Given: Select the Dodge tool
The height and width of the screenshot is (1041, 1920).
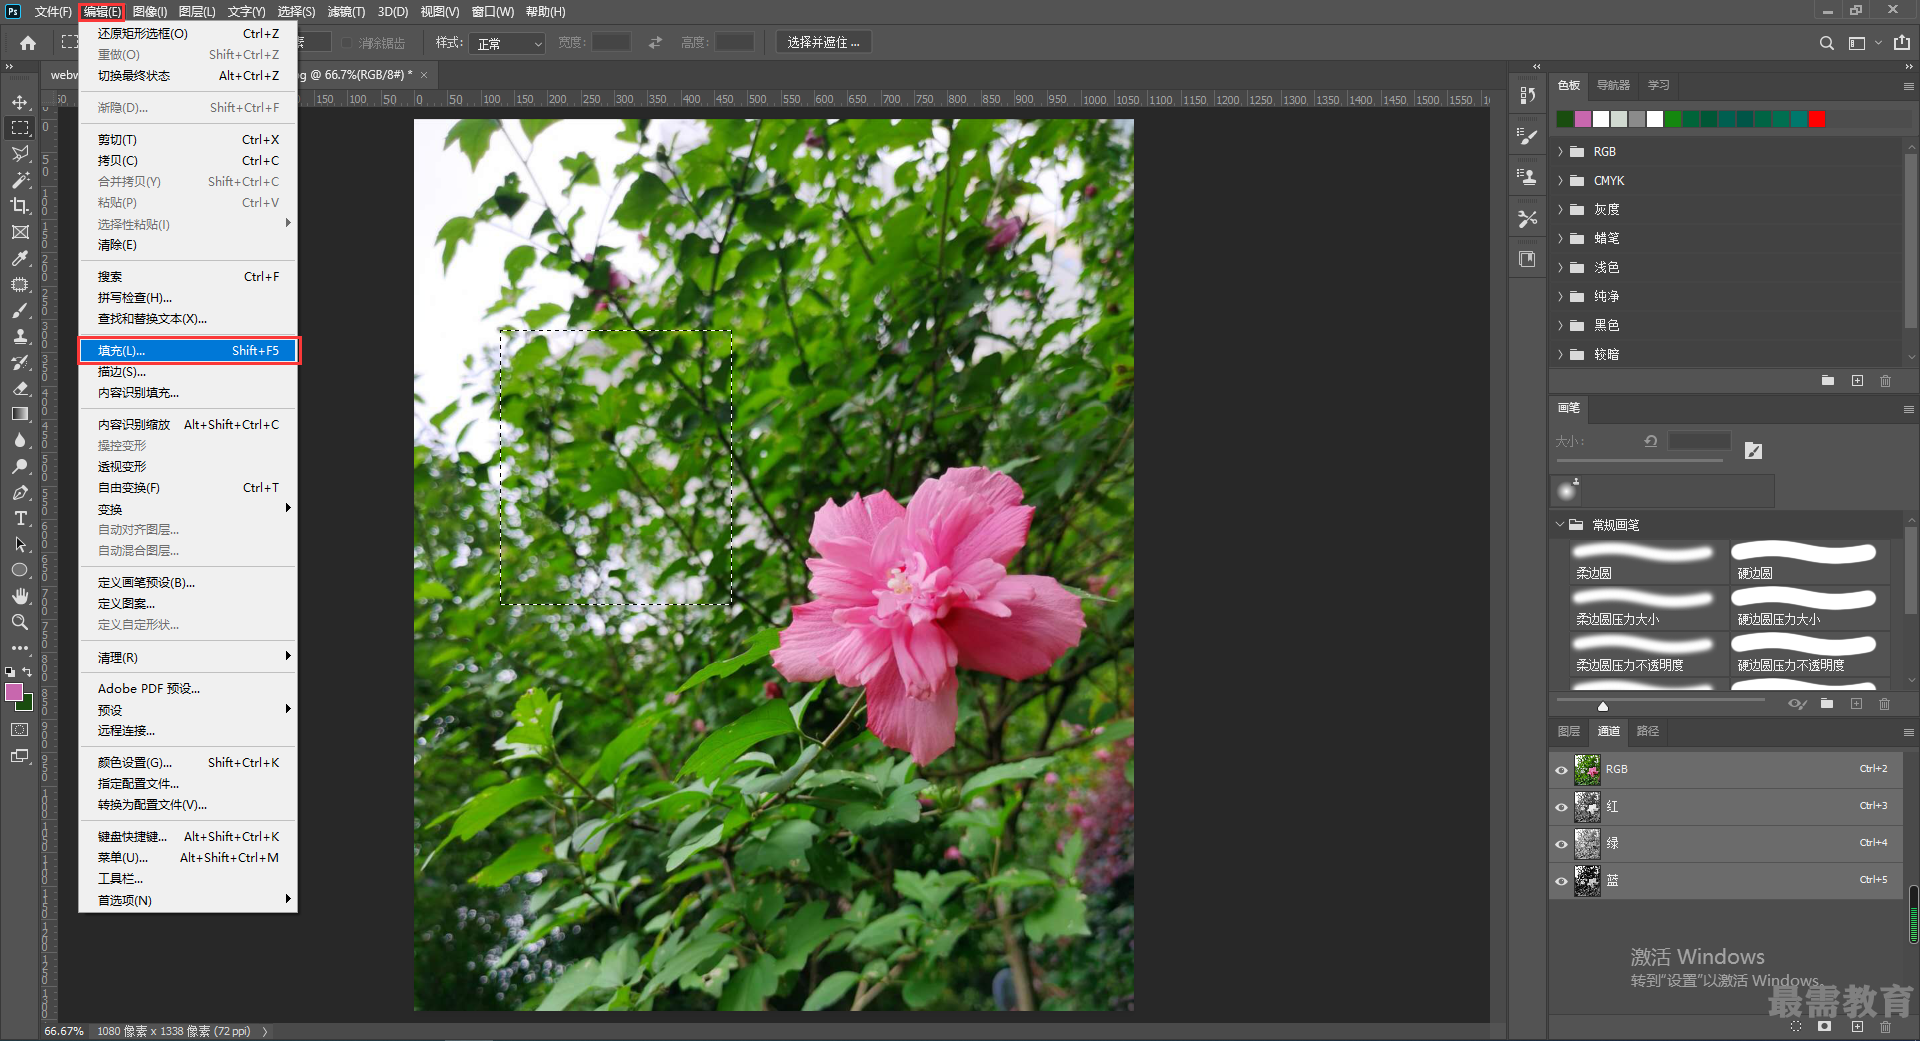Looking at the screenshot, I should click(20, 466).
